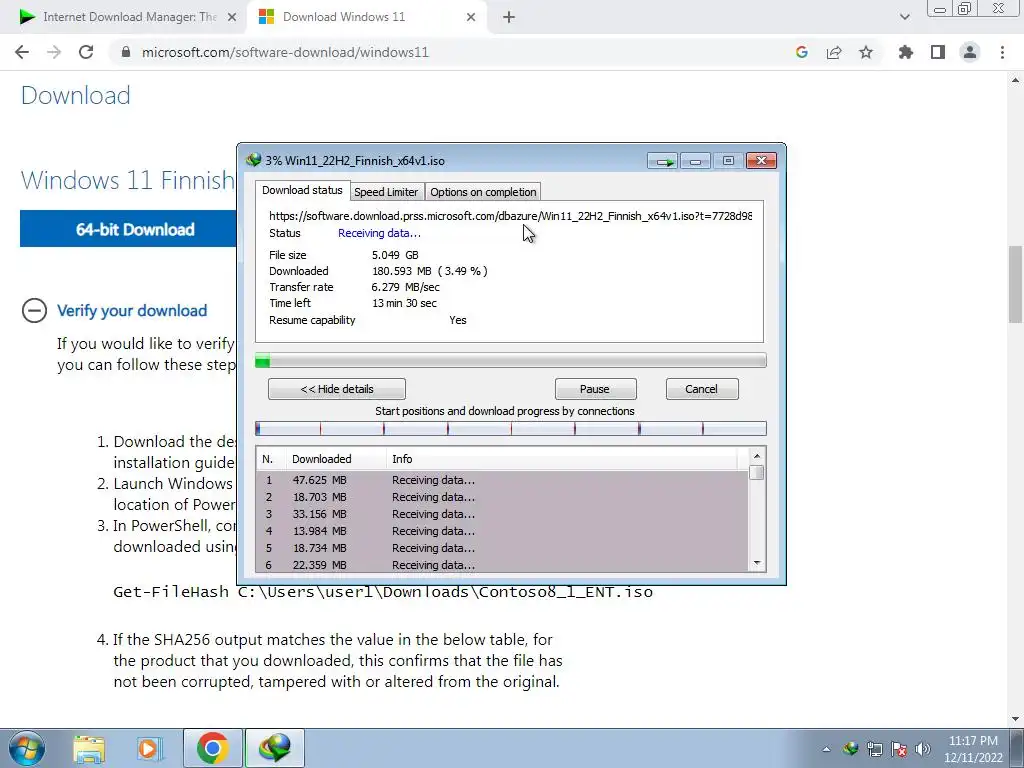The height and width of the screenshot is (768, 1024).
Task: Open Chrome profile avatar
Action: [x=970, y=52]
